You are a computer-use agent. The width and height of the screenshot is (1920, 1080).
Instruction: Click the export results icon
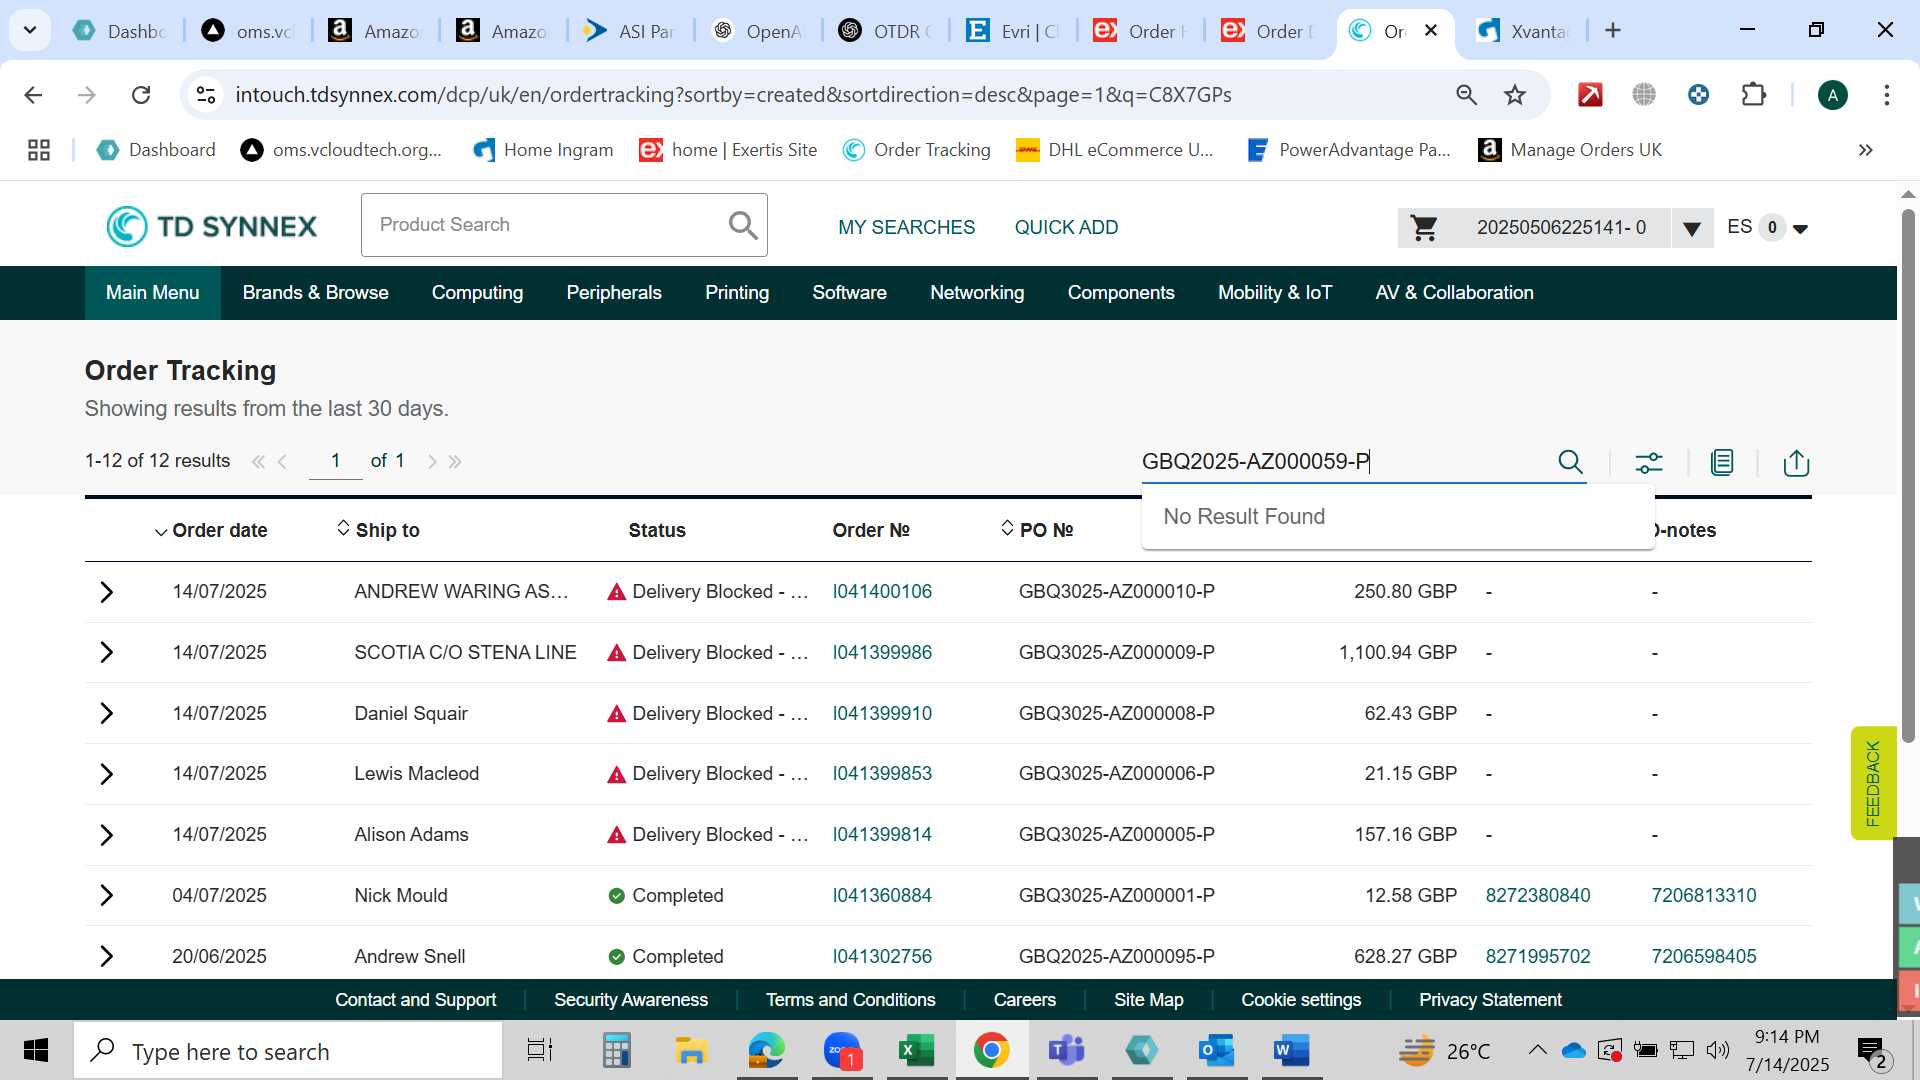click(1796, 462)
